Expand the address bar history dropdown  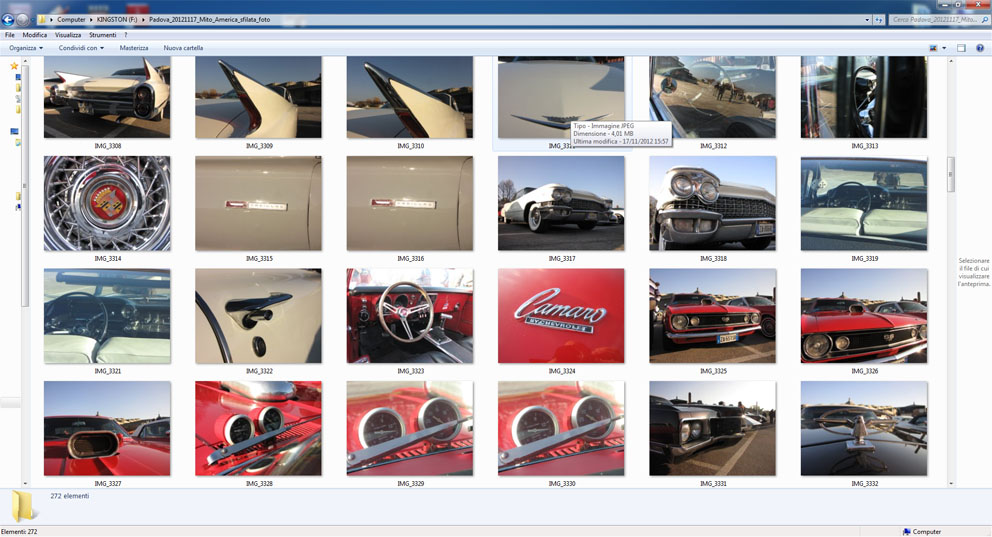[867, 19]
